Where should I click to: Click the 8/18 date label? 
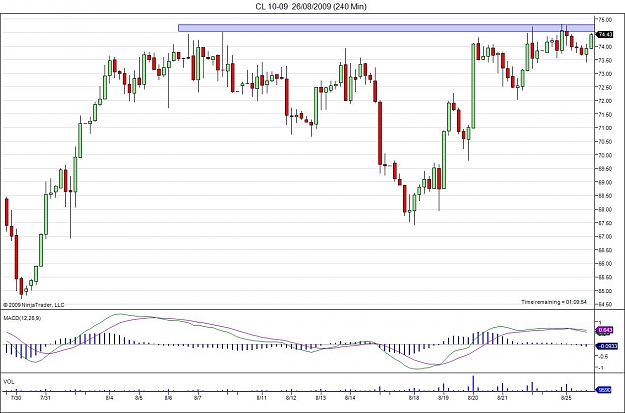[x=414, y=398]
